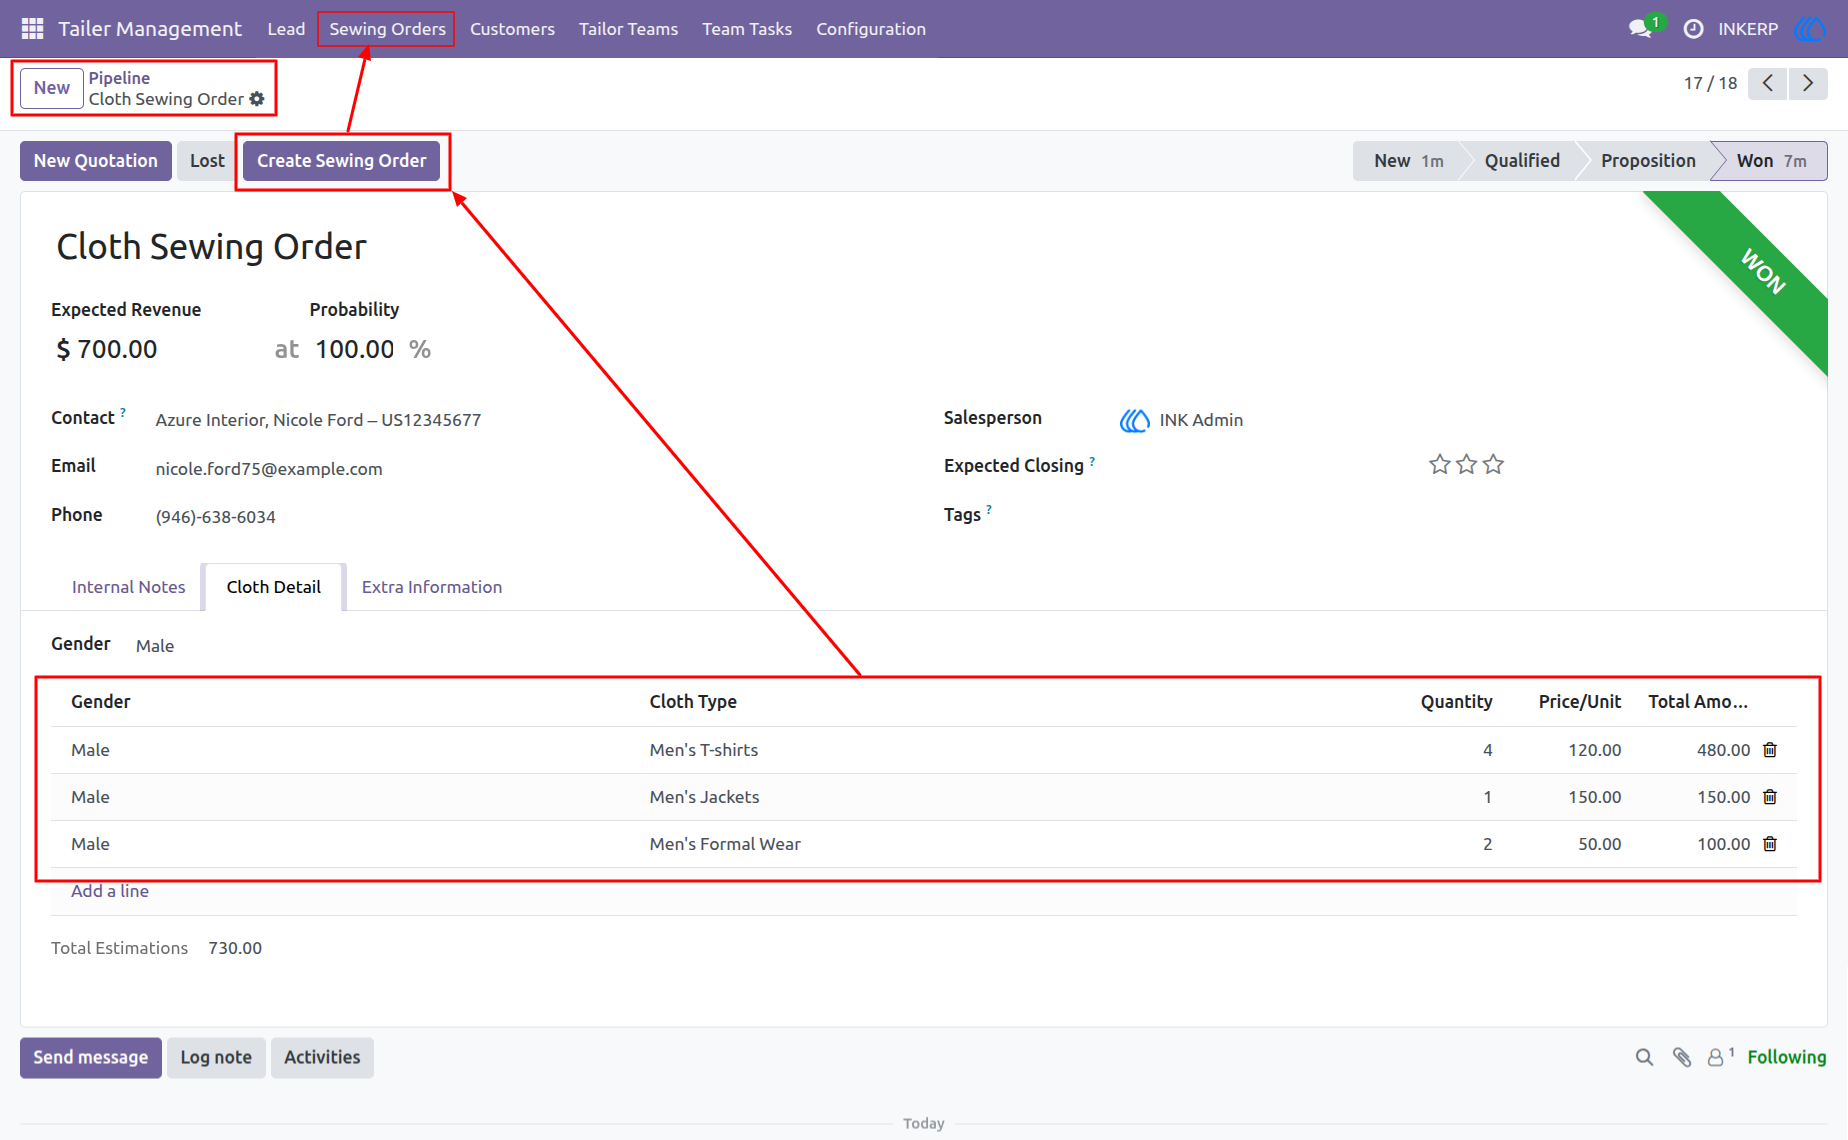Screen dimensions: 1848x1140
Task: Toggle the Following status
Action: [x=1787, y=1057]
